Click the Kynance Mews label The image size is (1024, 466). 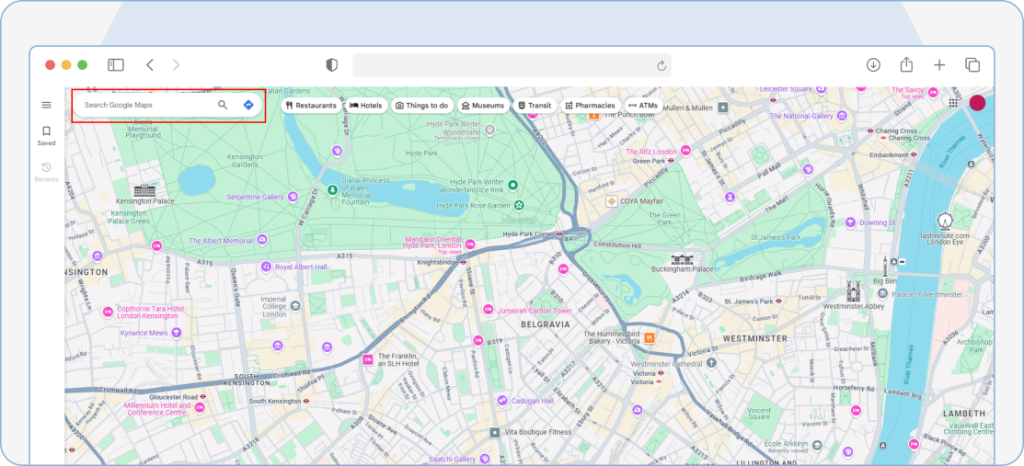(144, 333)
